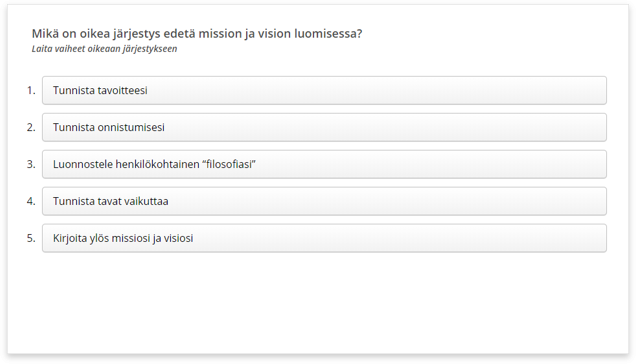Viewport: 636px width, 364px height.
Task: Choose the 'Kirjoita ylös missiosi ja visiosi' item
Action: point(324,238)
